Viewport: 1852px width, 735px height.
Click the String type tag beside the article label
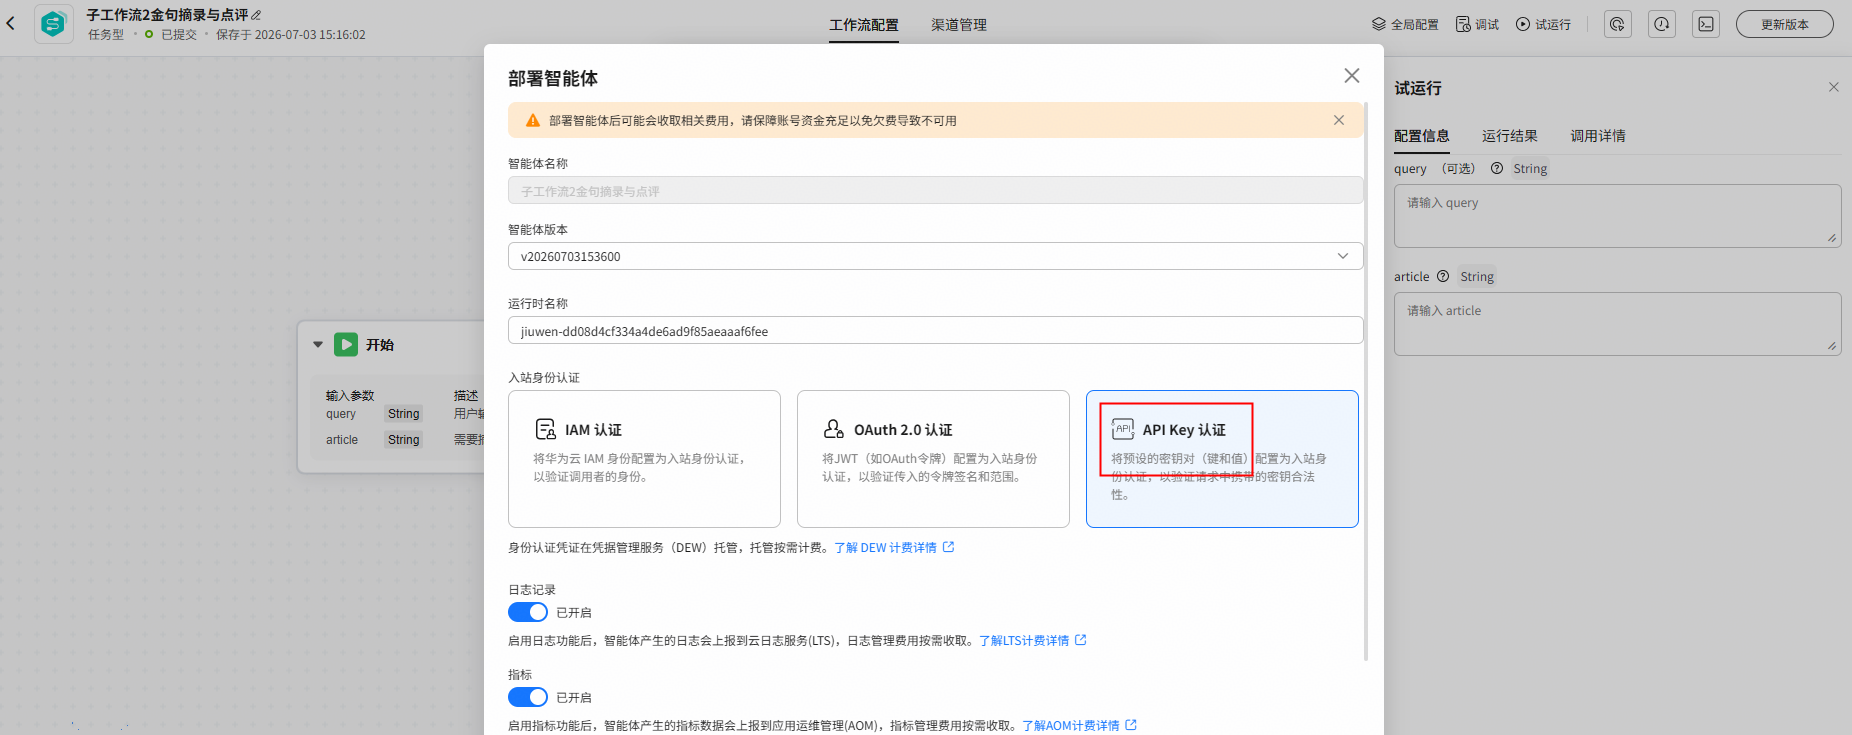1477,277
